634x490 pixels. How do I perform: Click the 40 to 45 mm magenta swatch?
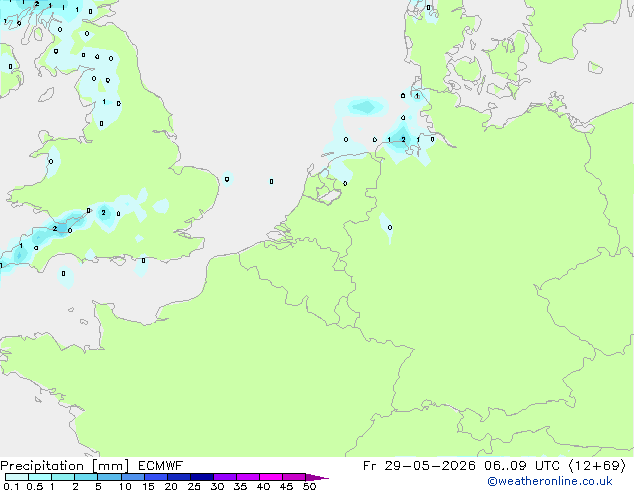(x=271, y=477)
